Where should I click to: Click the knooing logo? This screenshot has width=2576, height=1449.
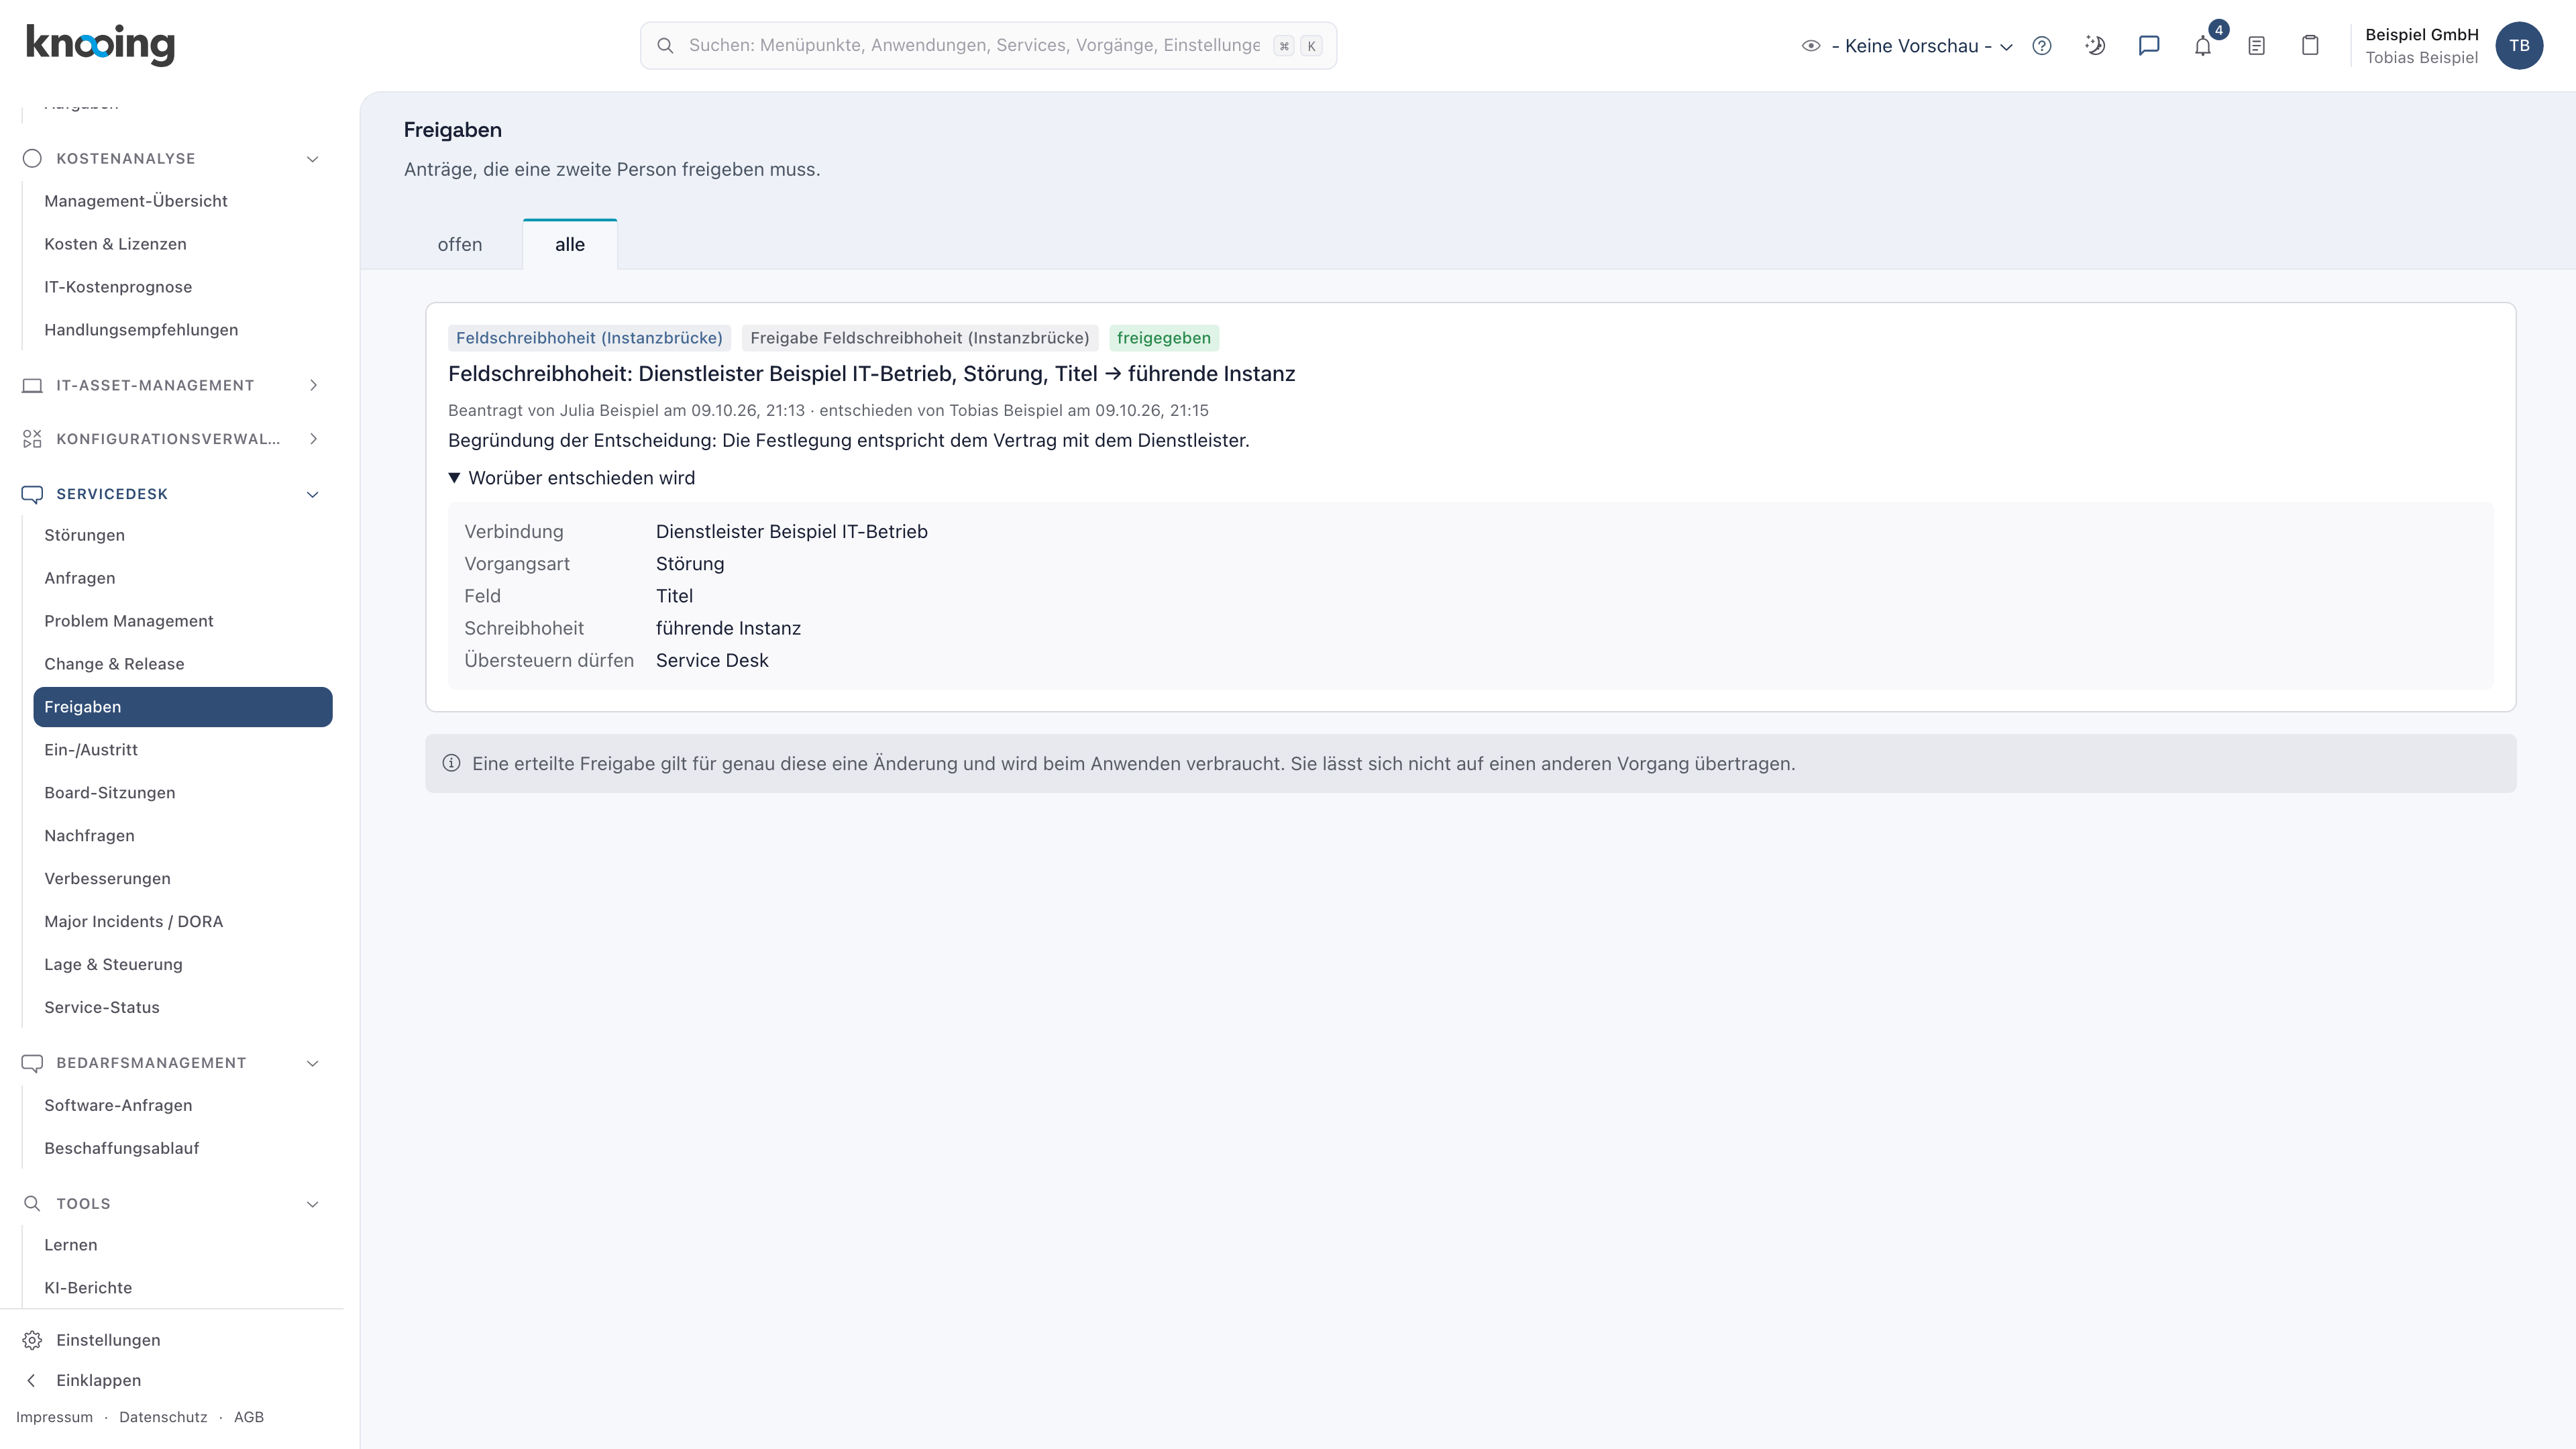point(100,45)
